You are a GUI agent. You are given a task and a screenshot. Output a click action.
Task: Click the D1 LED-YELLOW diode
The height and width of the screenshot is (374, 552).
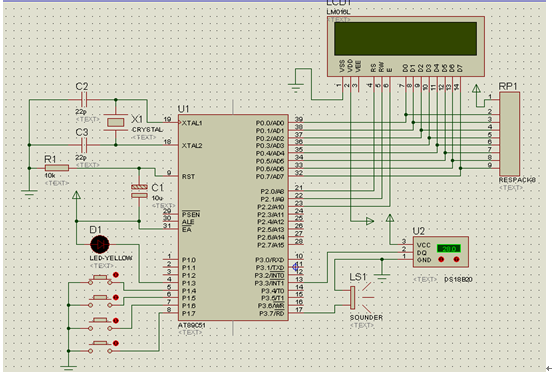(100, 244)
